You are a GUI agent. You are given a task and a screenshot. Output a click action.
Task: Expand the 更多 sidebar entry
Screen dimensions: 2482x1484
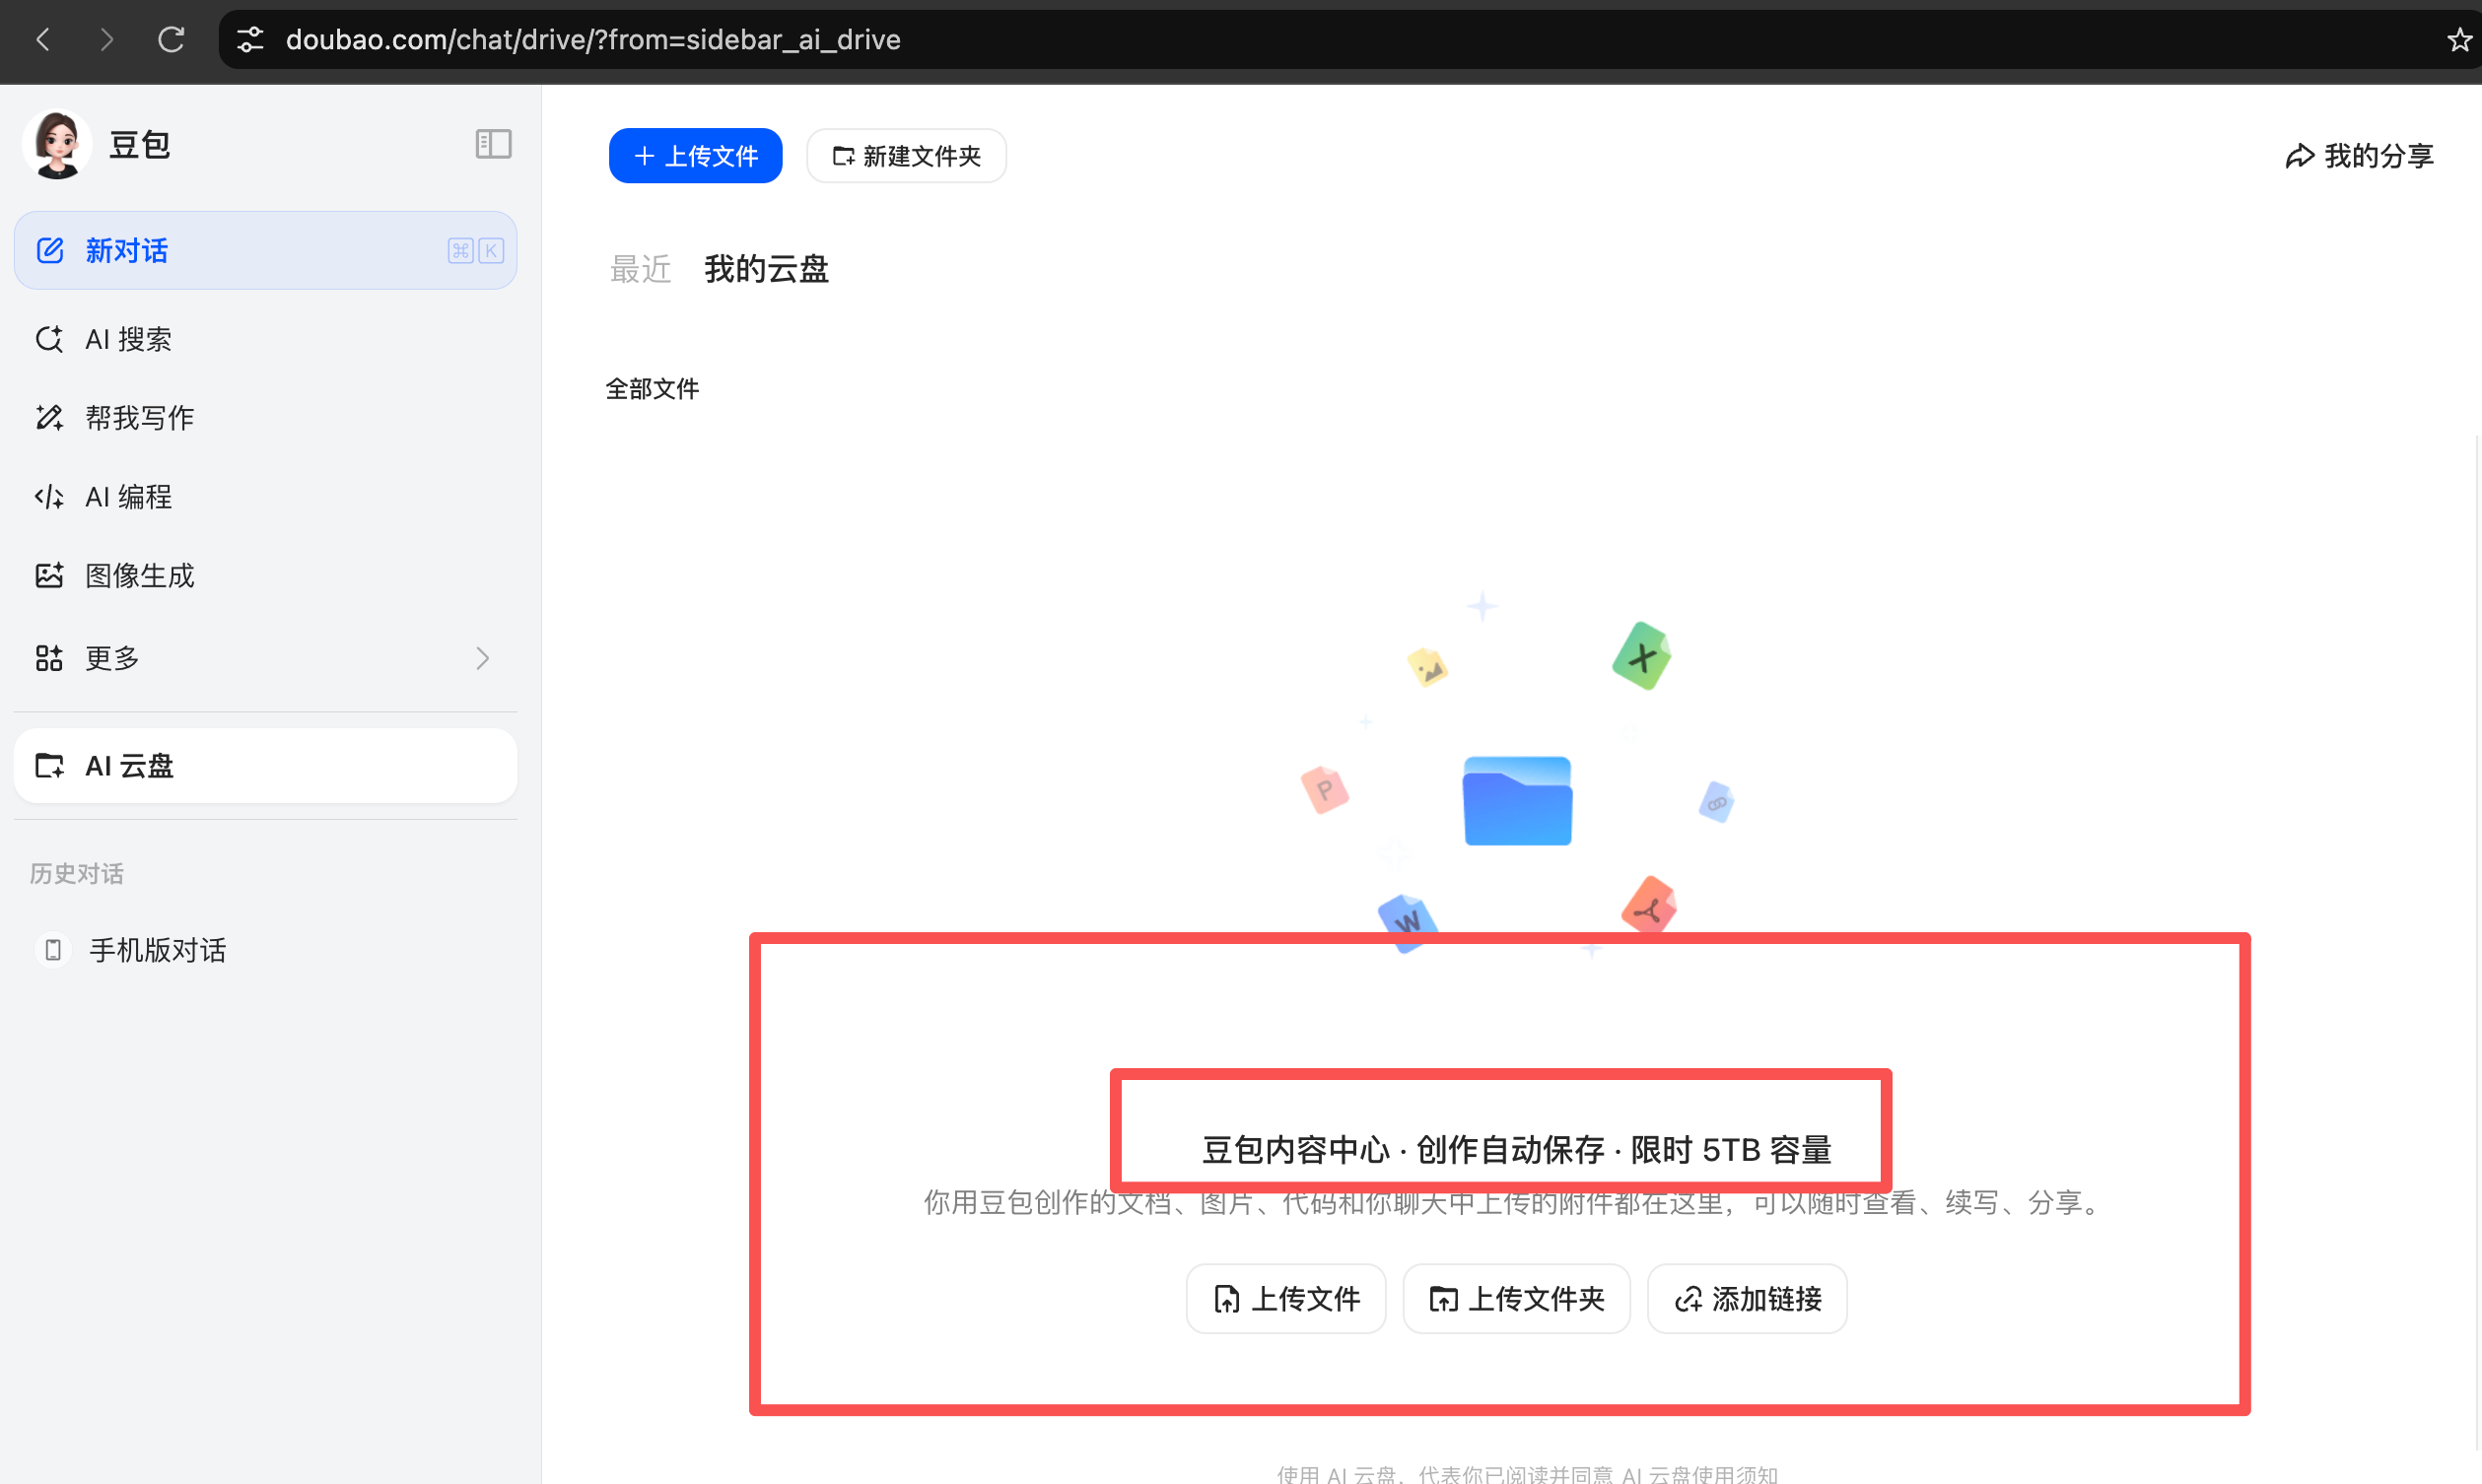(265, 658)
